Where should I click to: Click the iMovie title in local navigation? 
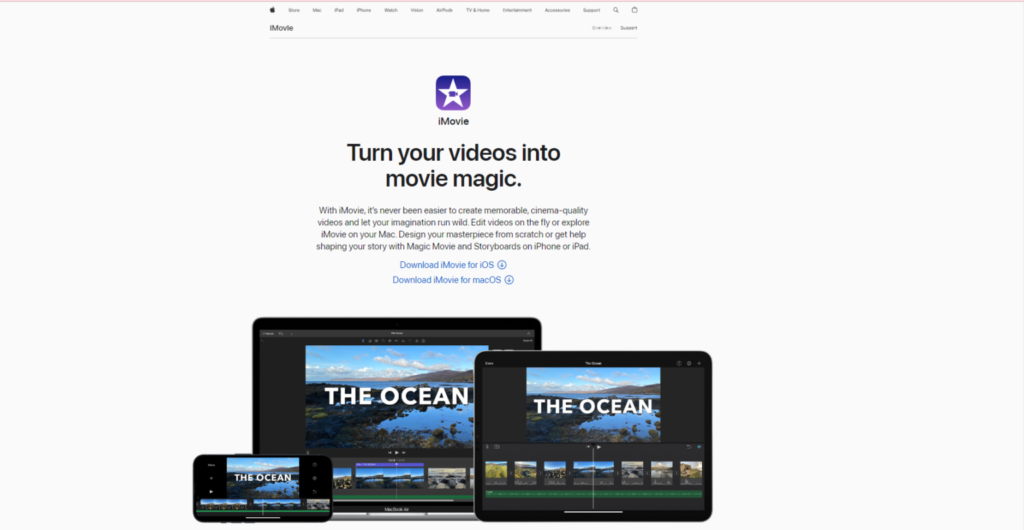tap(281, 28)
